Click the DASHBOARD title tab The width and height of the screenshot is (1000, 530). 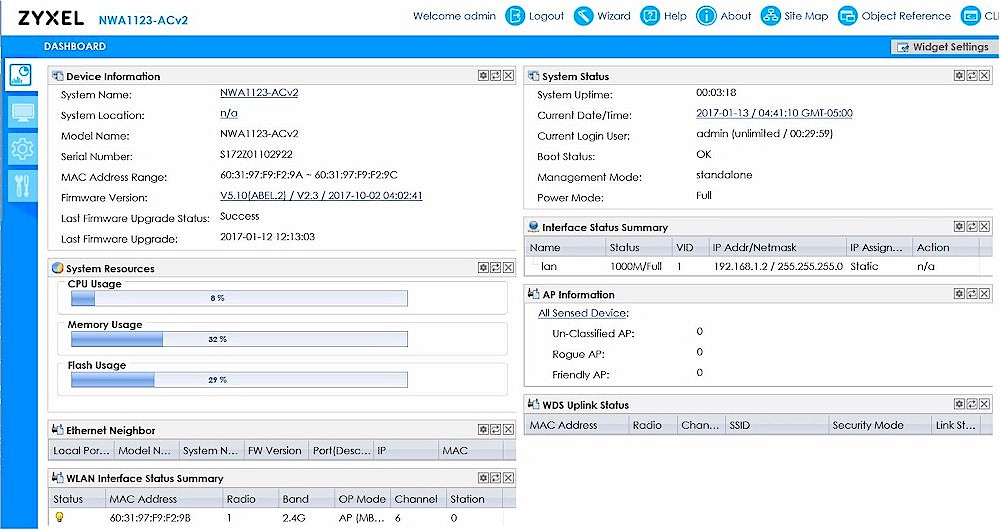(75, 47)
